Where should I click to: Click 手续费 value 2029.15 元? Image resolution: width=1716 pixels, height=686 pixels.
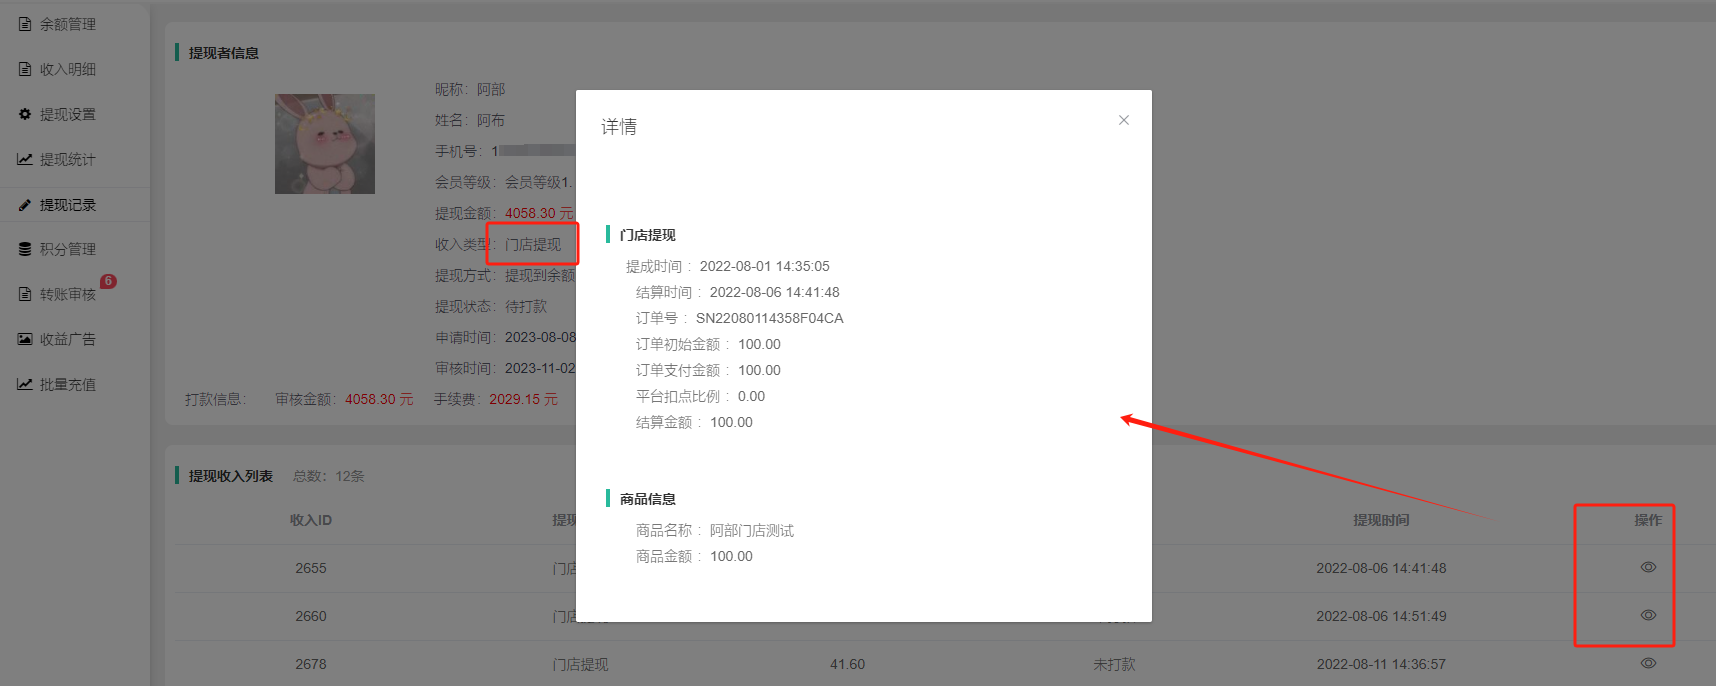(523, 399)
